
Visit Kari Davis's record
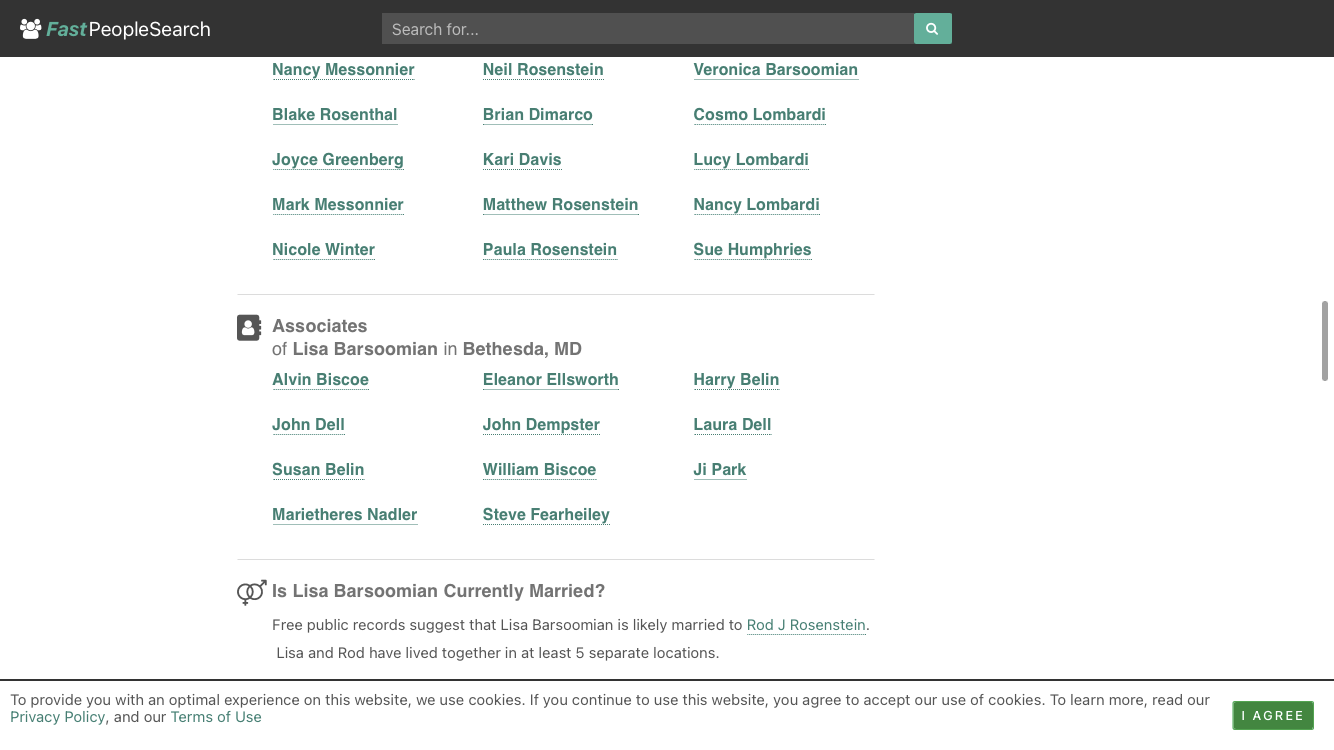[x=522, y=159]
